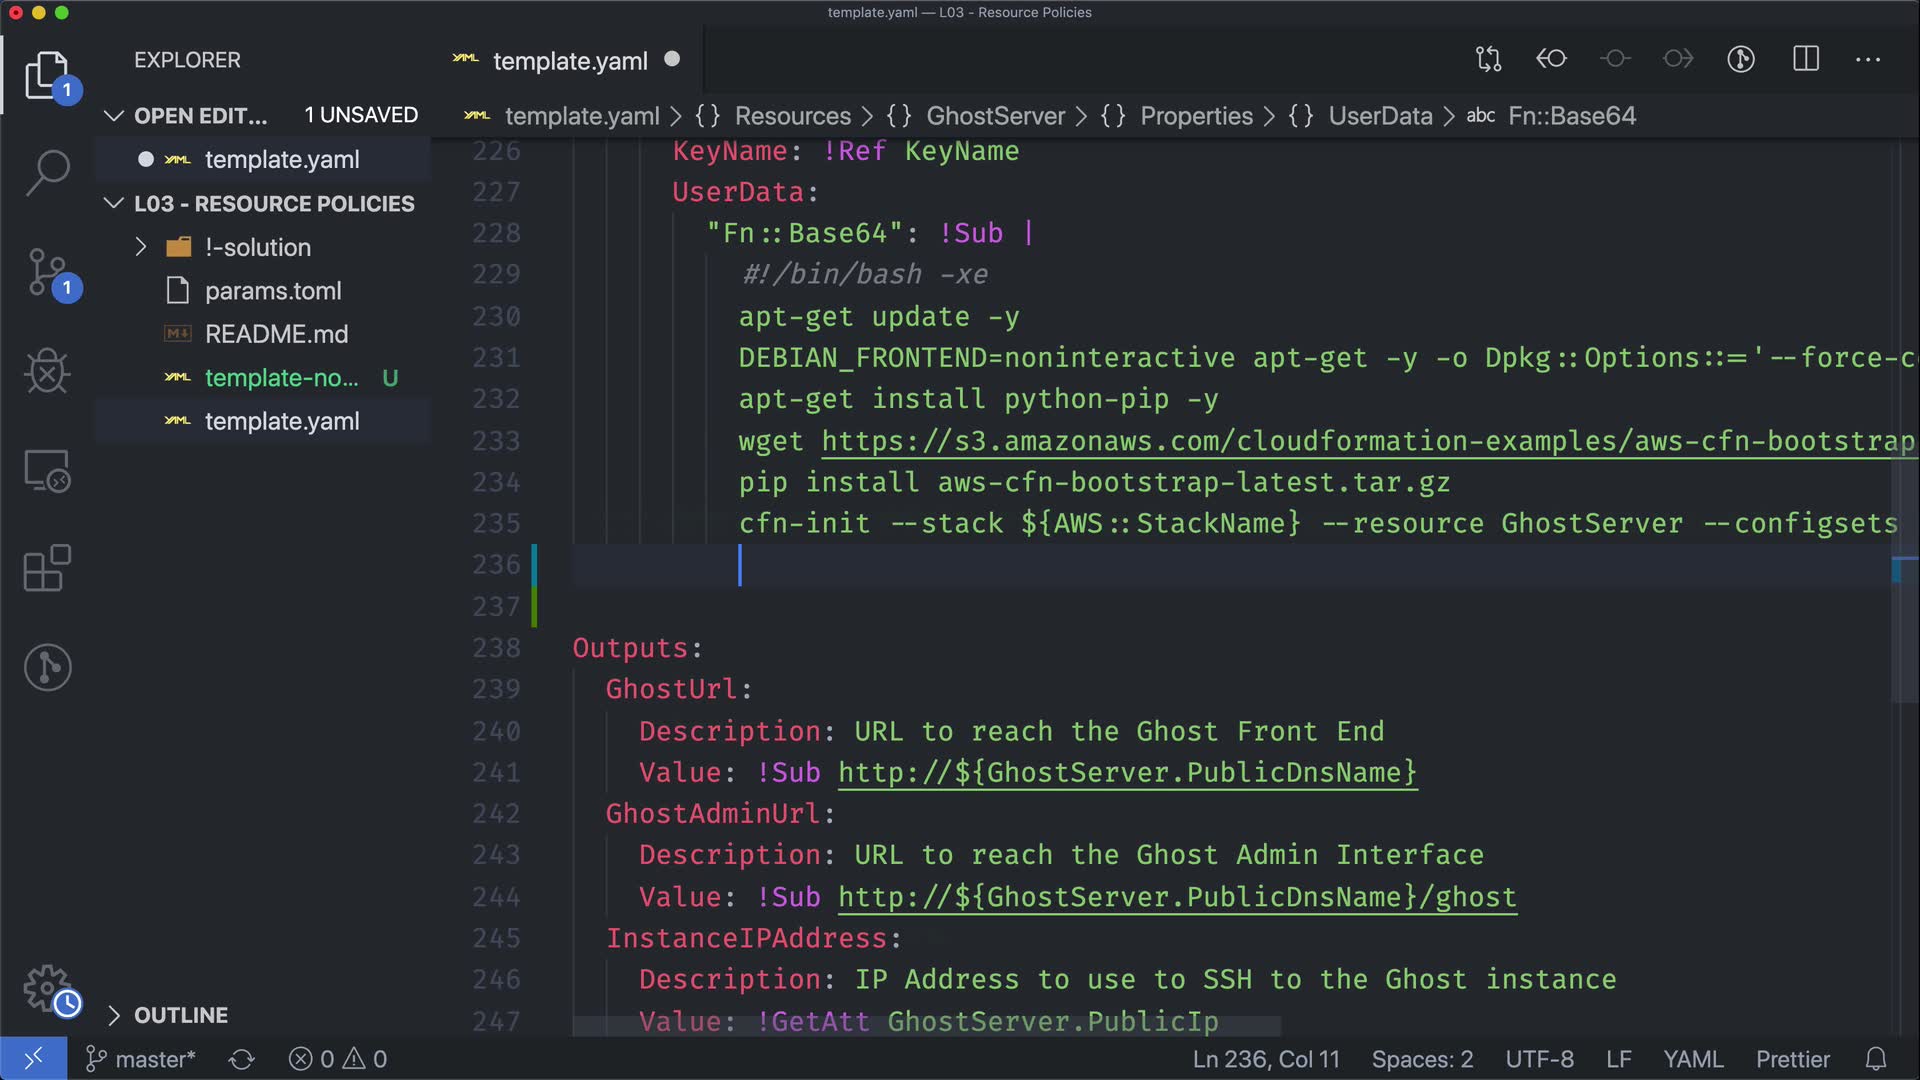Viewport: 1920px width, 1080px height.
Task: Open params.toml in the explorer
Action: [x=272, y=291]
